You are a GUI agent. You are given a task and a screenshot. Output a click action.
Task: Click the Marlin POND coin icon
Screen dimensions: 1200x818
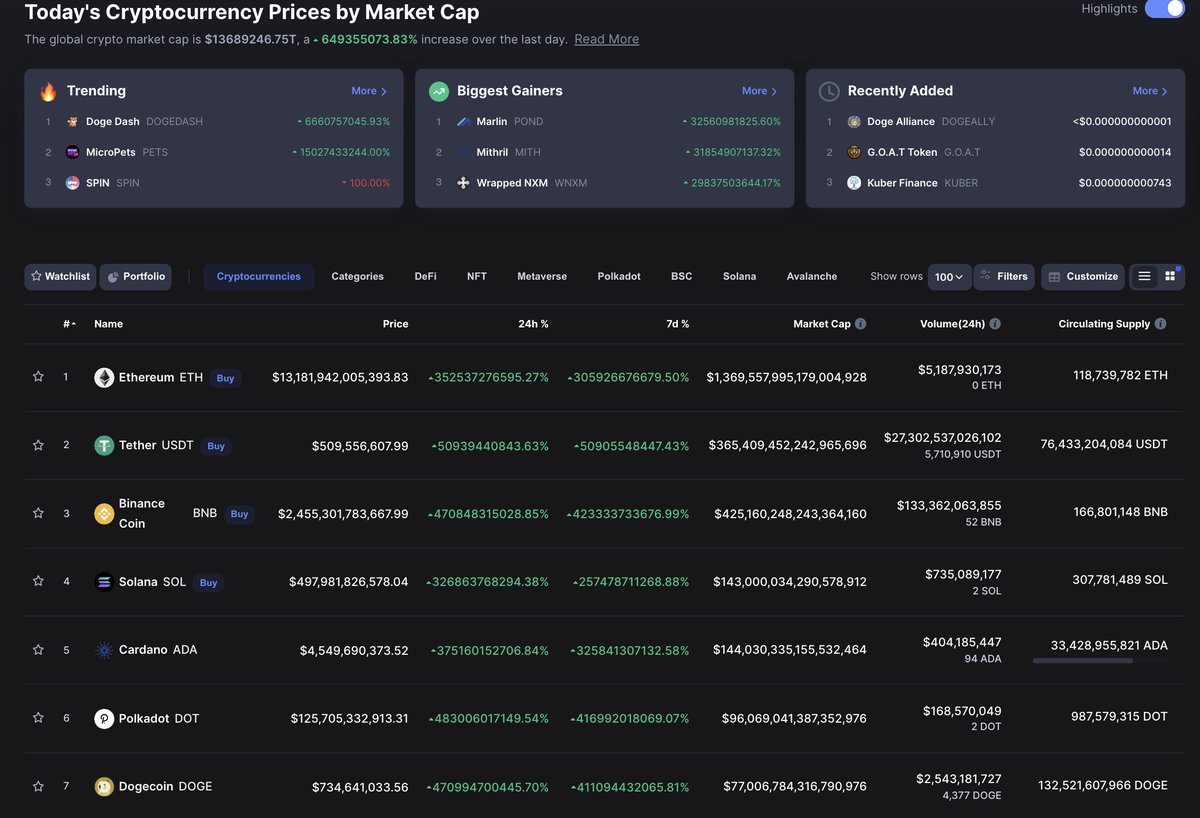click(463, 122)
